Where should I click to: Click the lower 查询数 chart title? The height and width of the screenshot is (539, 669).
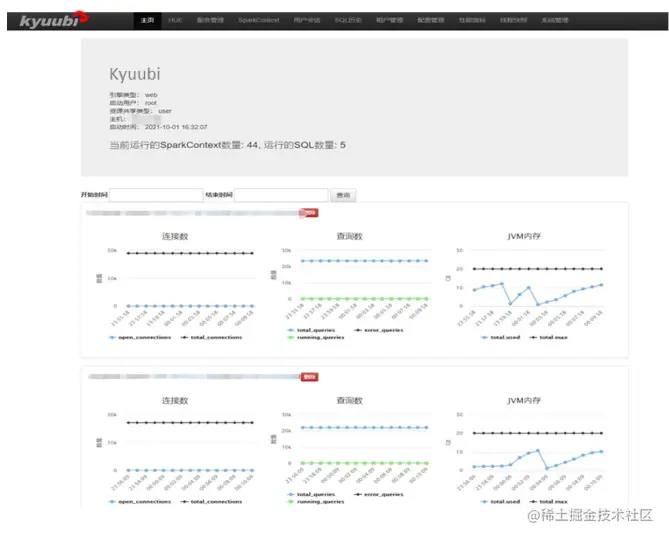349,401
